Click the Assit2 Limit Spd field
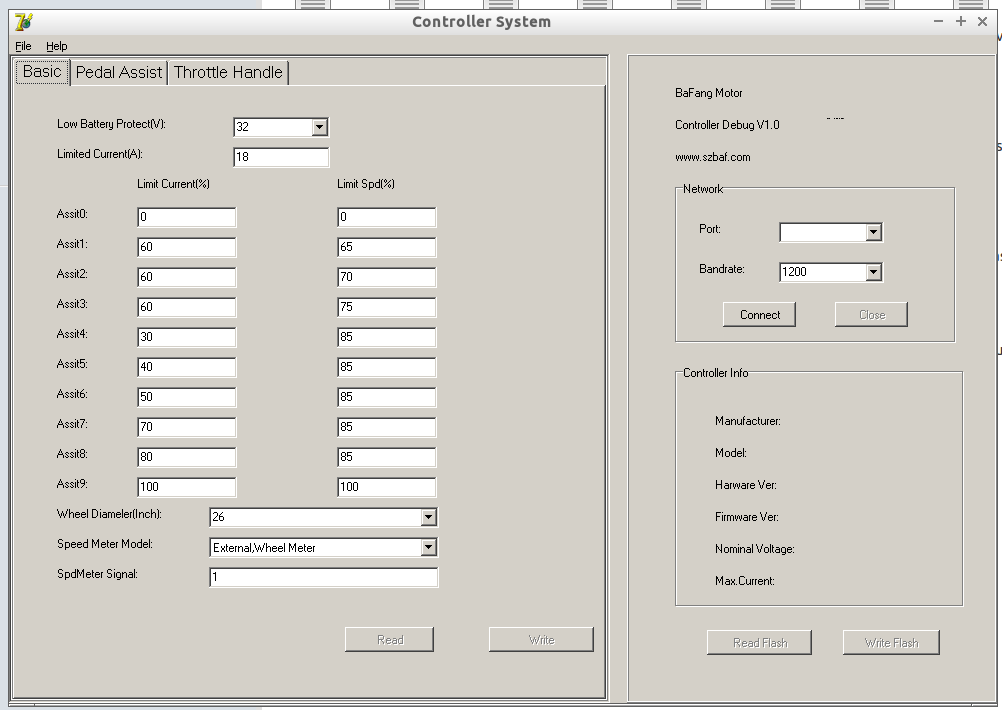This screenshot has height=710, width=1002. 387,277
